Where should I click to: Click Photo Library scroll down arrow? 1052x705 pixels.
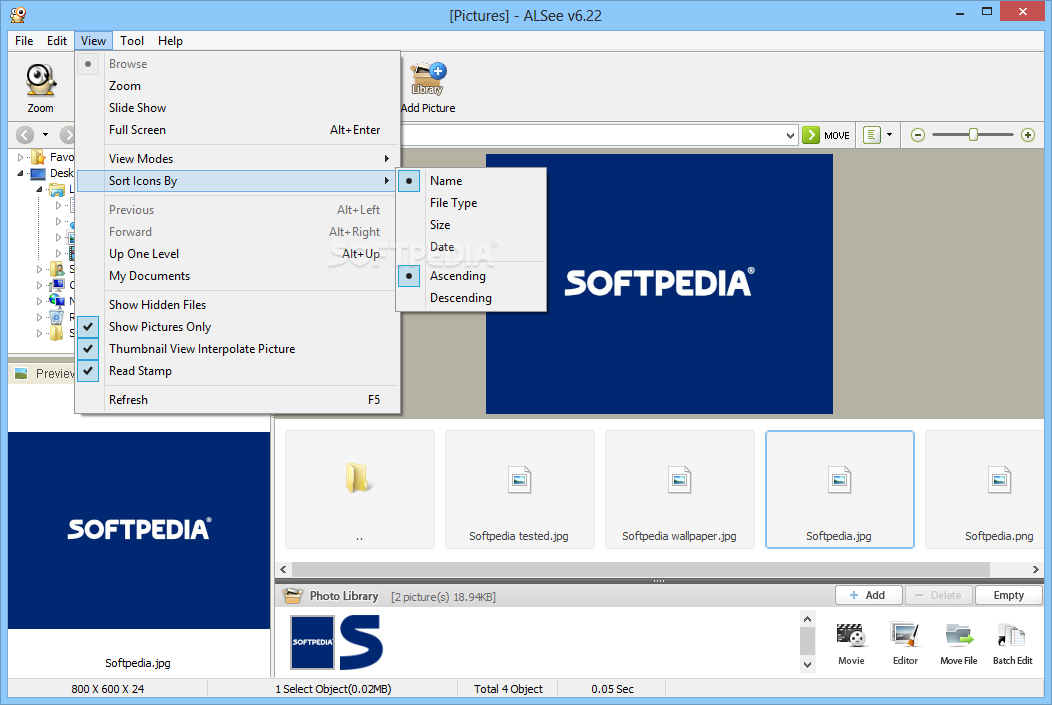click(x=808, y=665)
